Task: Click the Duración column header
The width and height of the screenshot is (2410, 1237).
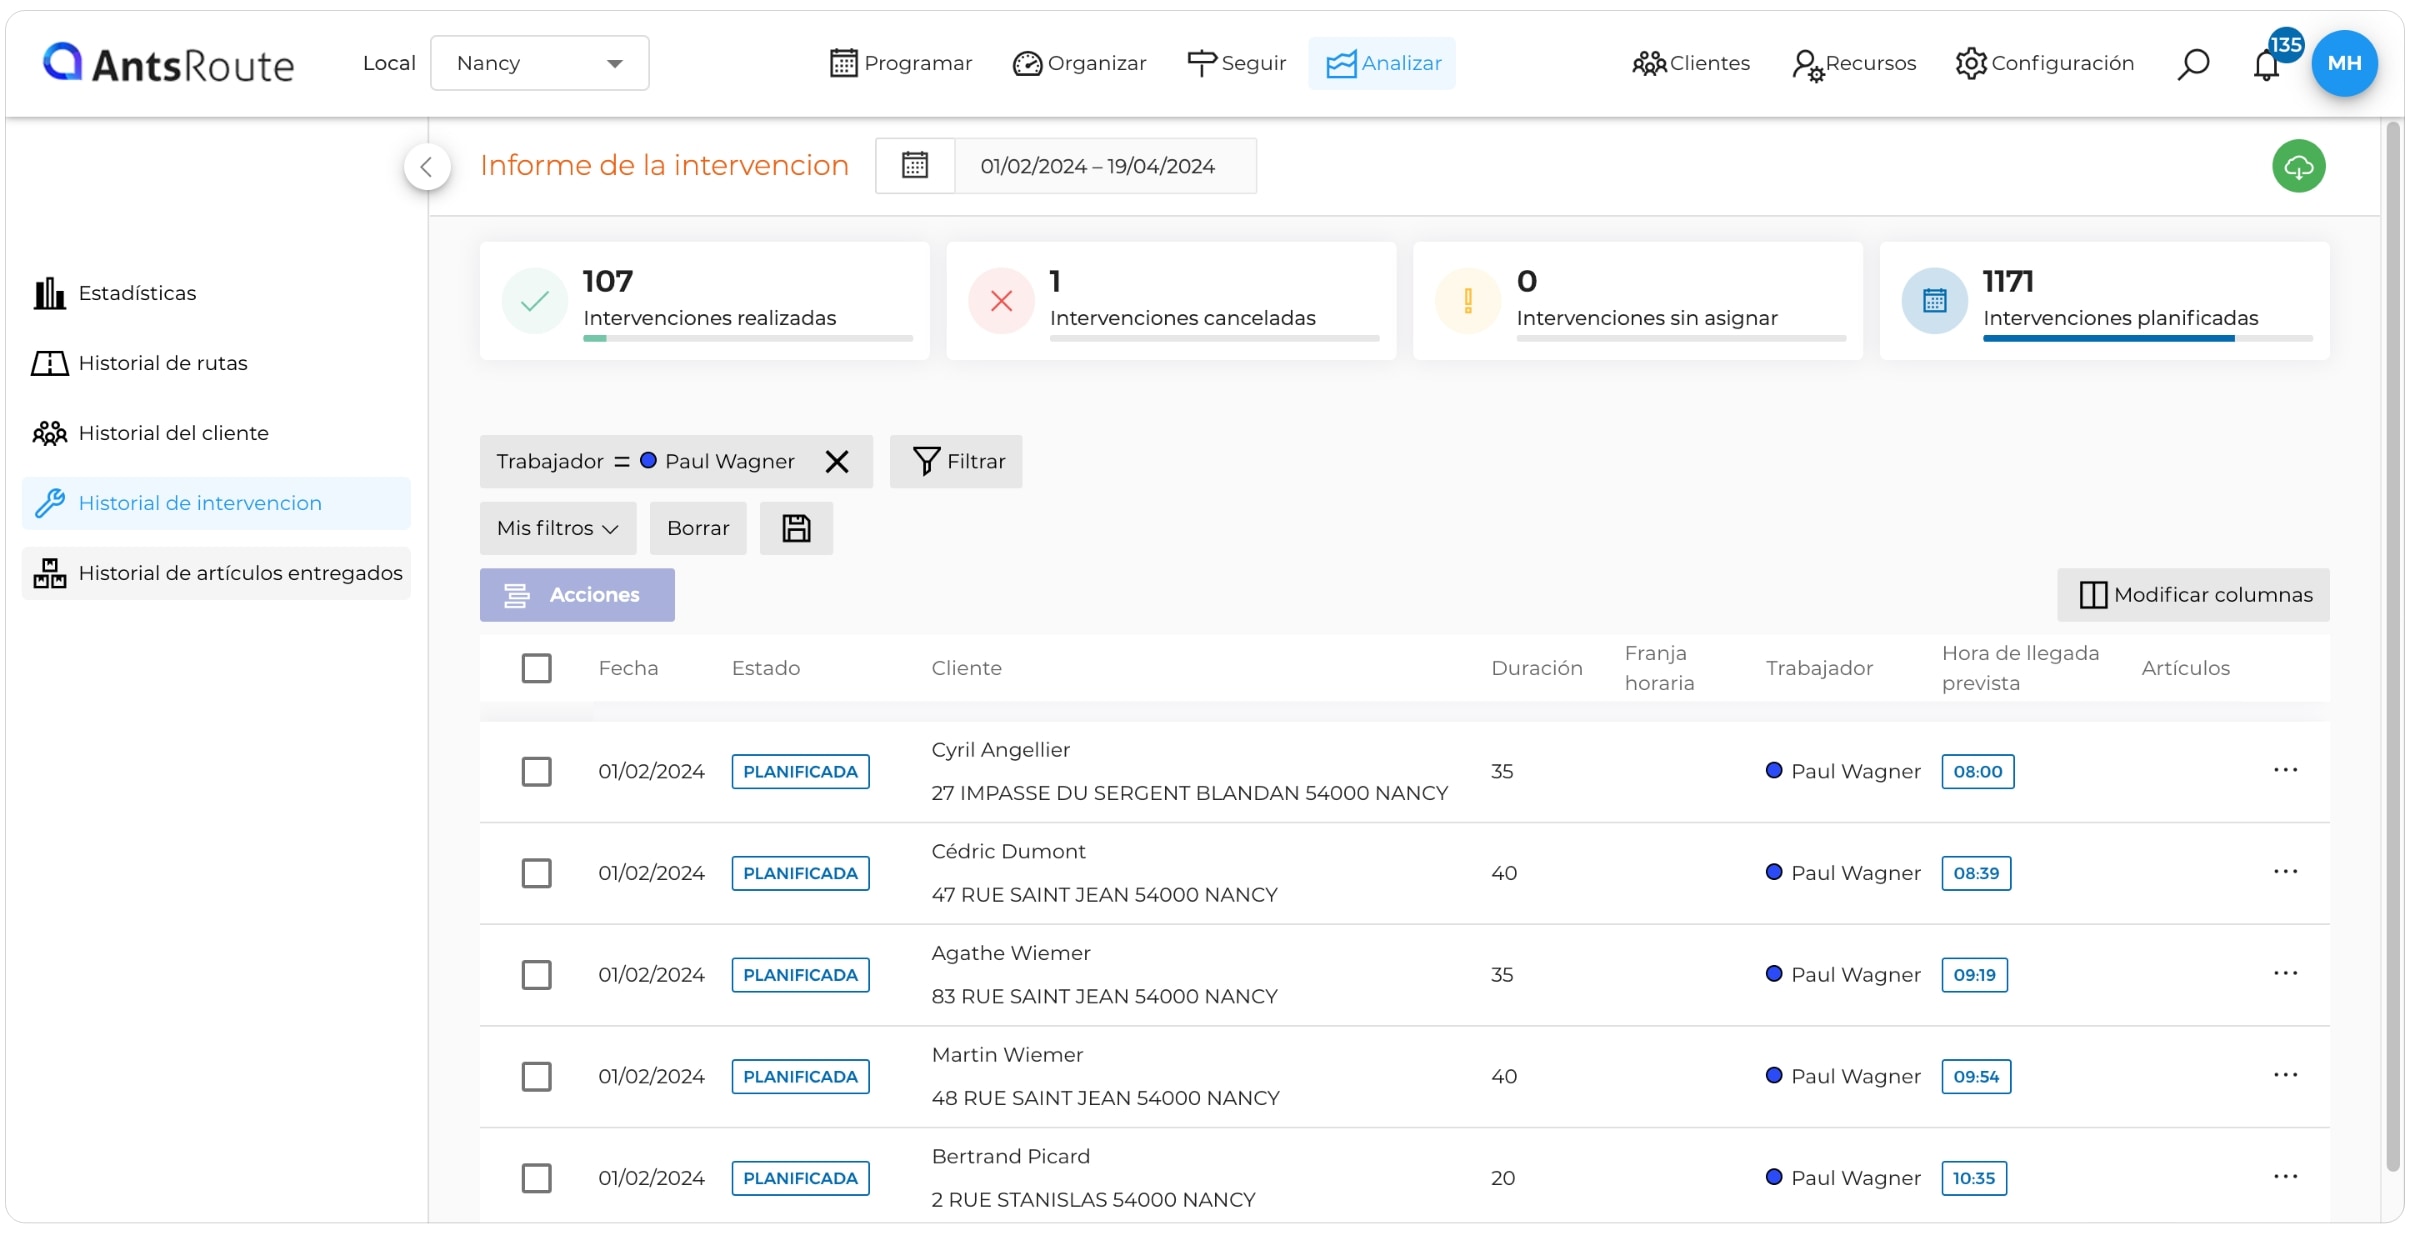Action: click(1536, 668)
